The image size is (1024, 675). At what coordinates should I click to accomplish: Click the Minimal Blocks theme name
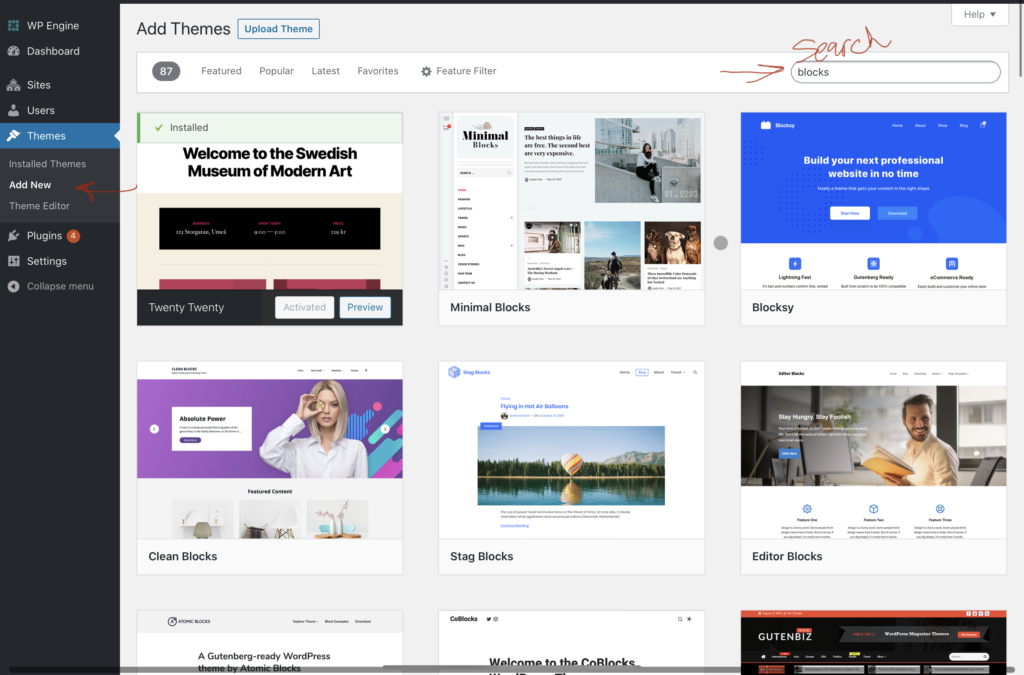click(490, 307)
